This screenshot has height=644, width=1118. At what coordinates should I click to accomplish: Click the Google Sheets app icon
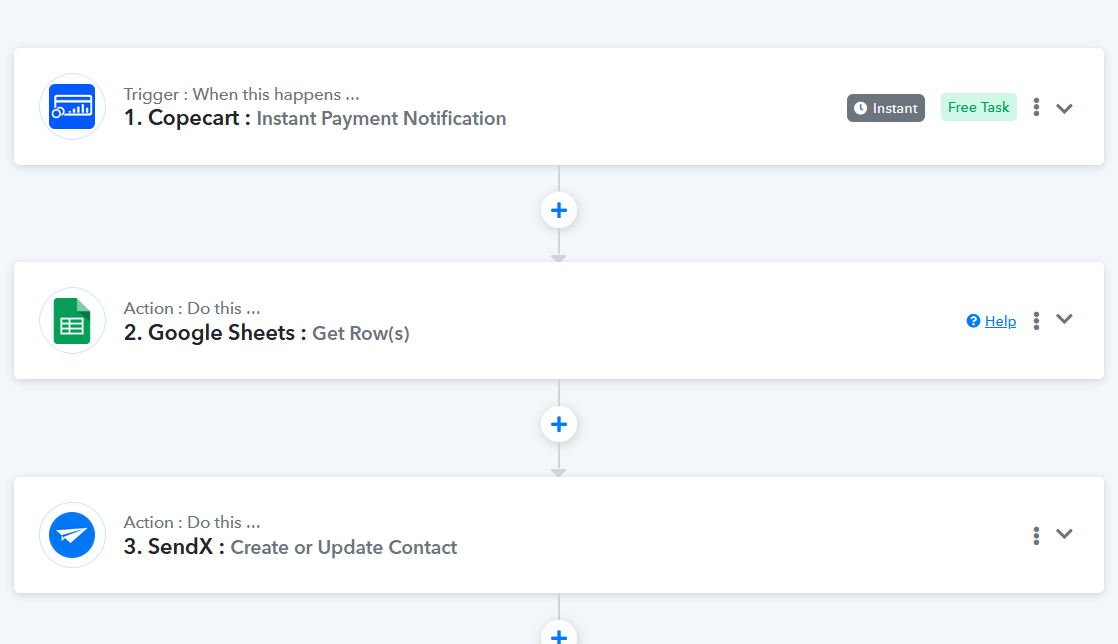72,321
